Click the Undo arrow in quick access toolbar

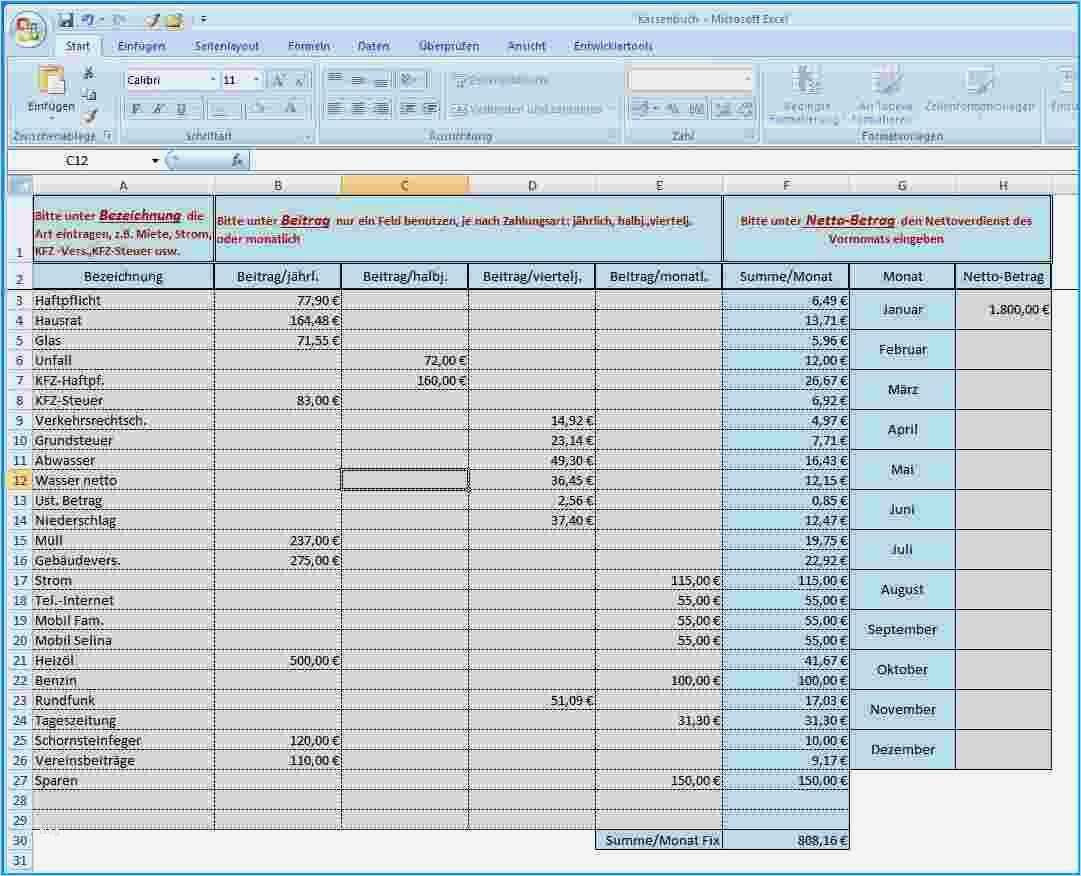pyautogui.click(x=88, y=20)
